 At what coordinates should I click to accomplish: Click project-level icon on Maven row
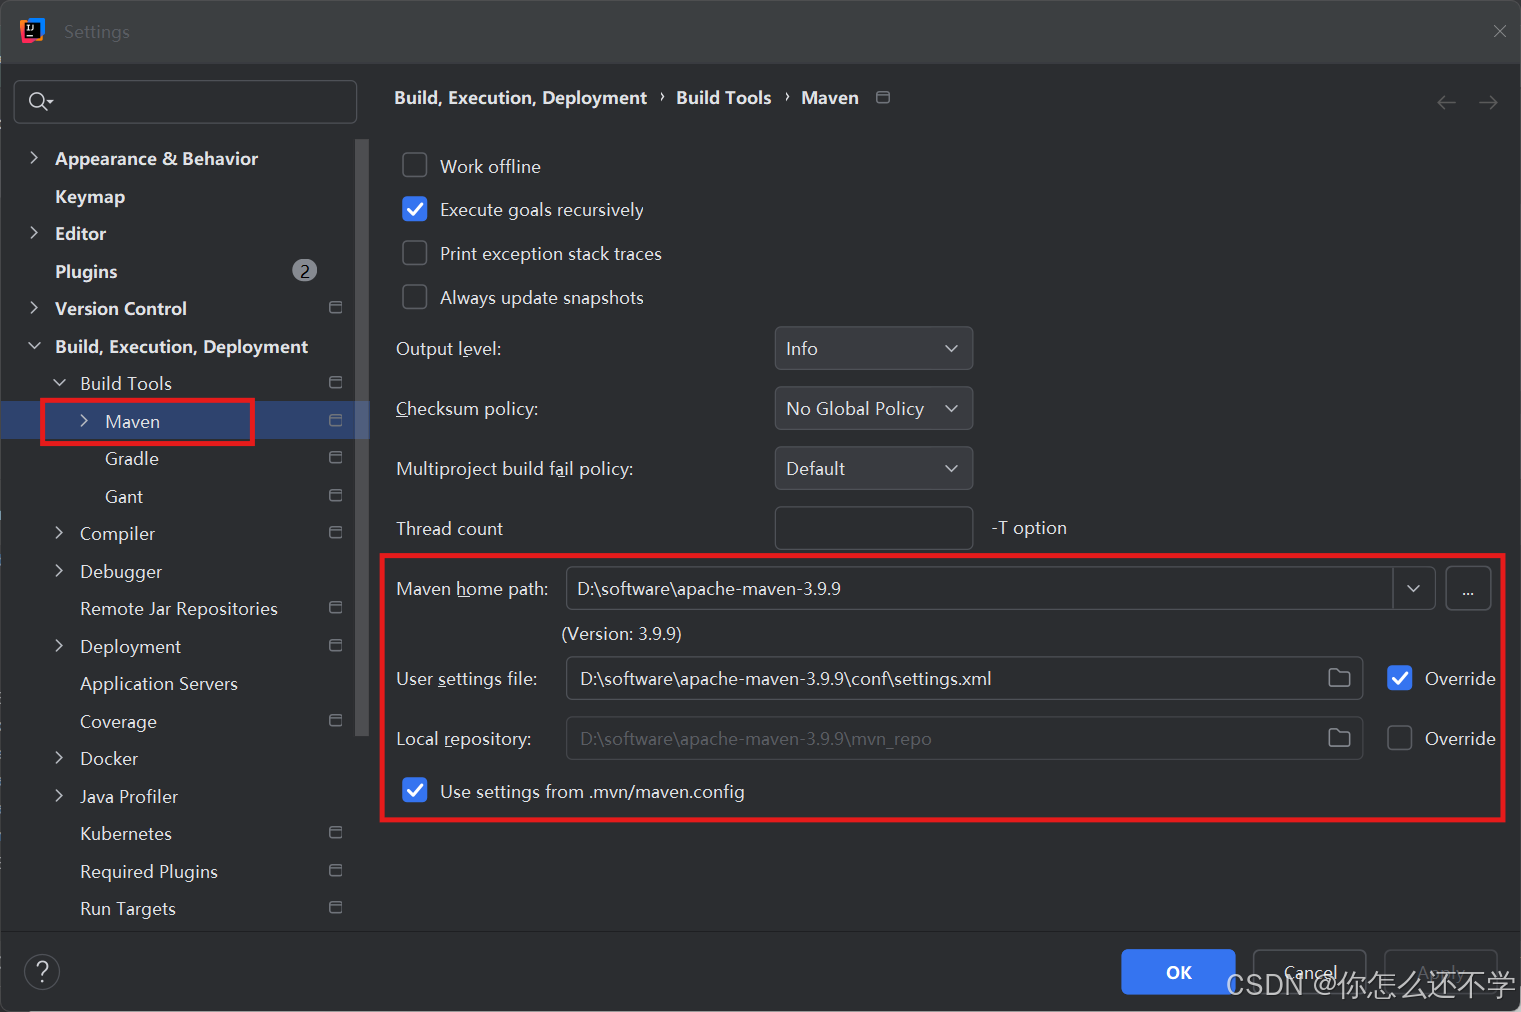tap(336, 420)
